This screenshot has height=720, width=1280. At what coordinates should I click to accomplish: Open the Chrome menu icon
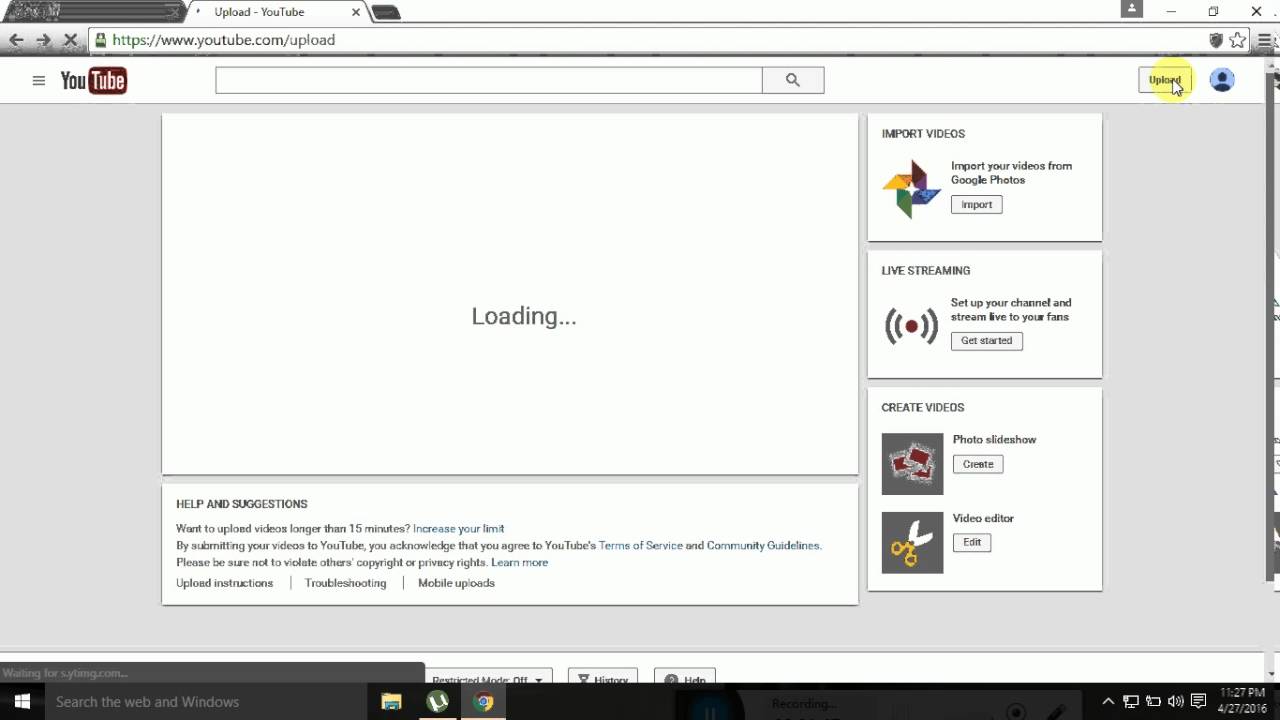(1266, 40)
